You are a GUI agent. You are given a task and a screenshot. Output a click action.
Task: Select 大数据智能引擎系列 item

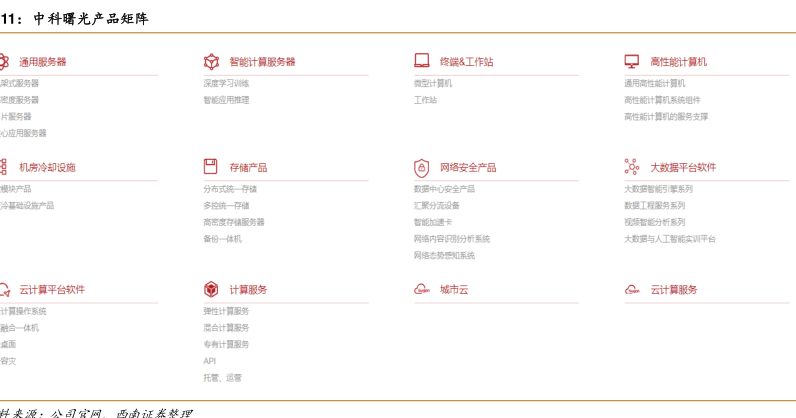click(658, 189)
